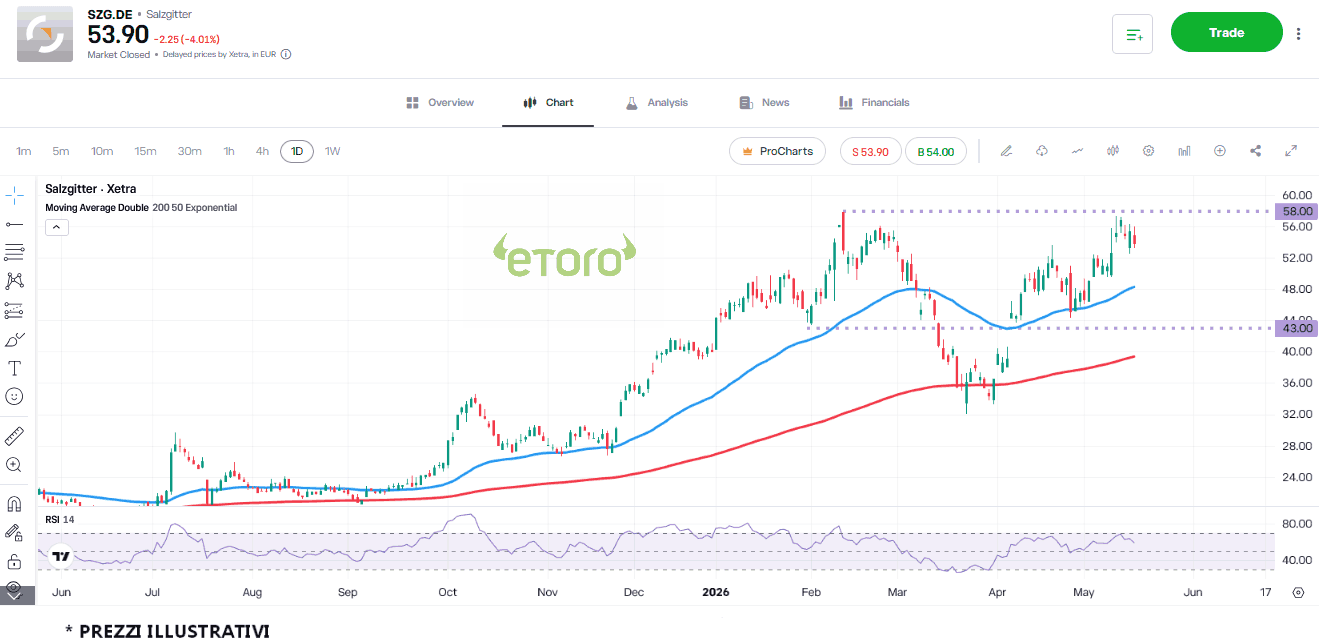
Task: Set timeframe to 1m
Action: tap(24, 152)
